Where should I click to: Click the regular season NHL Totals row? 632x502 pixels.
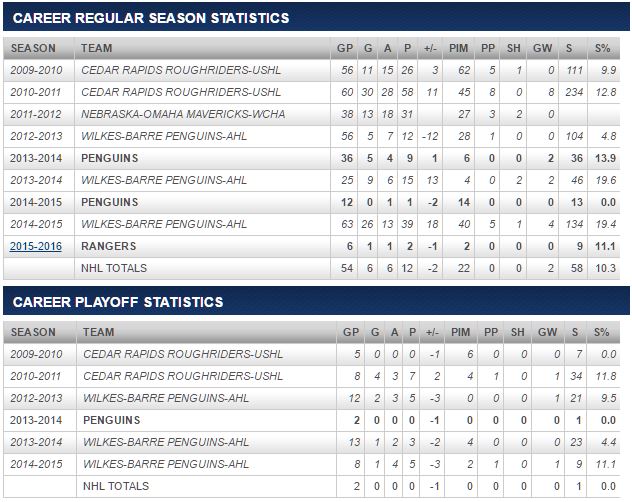point(114,268)
